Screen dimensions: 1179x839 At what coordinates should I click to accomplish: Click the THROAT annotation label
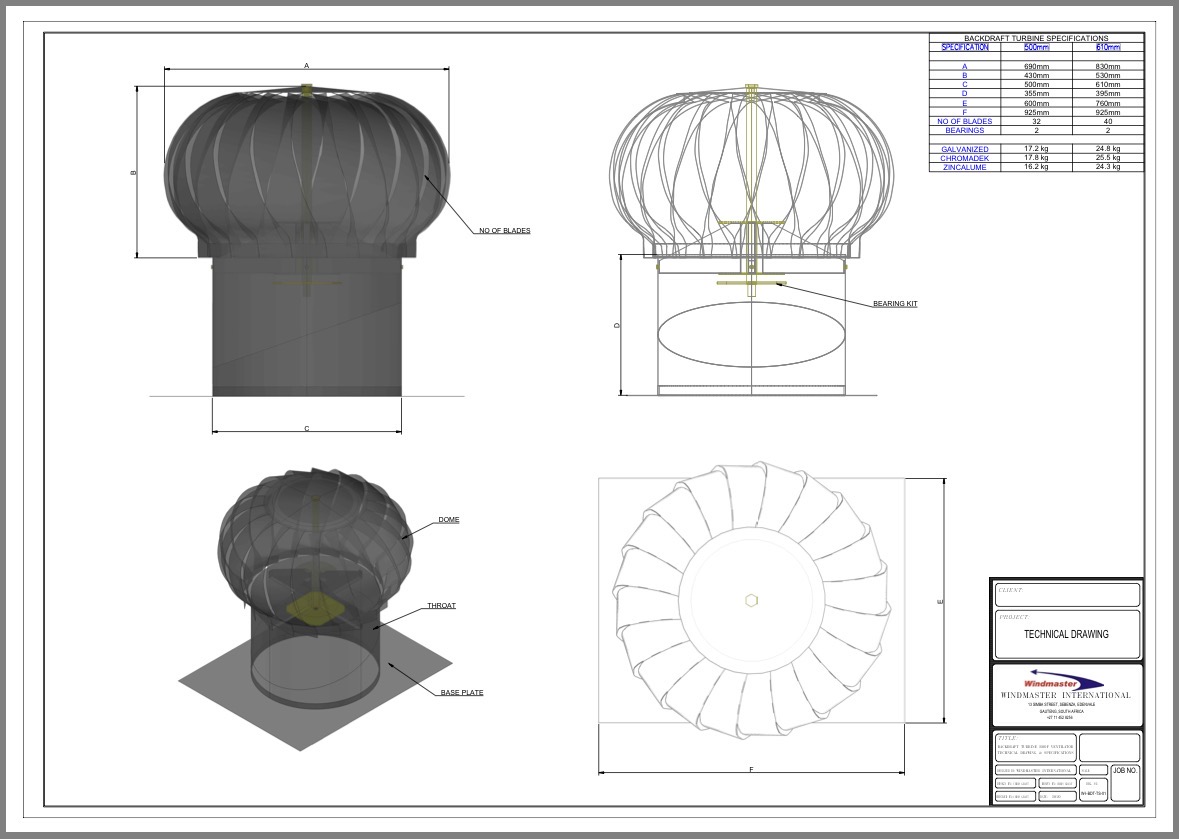click(x=441, y=606)
